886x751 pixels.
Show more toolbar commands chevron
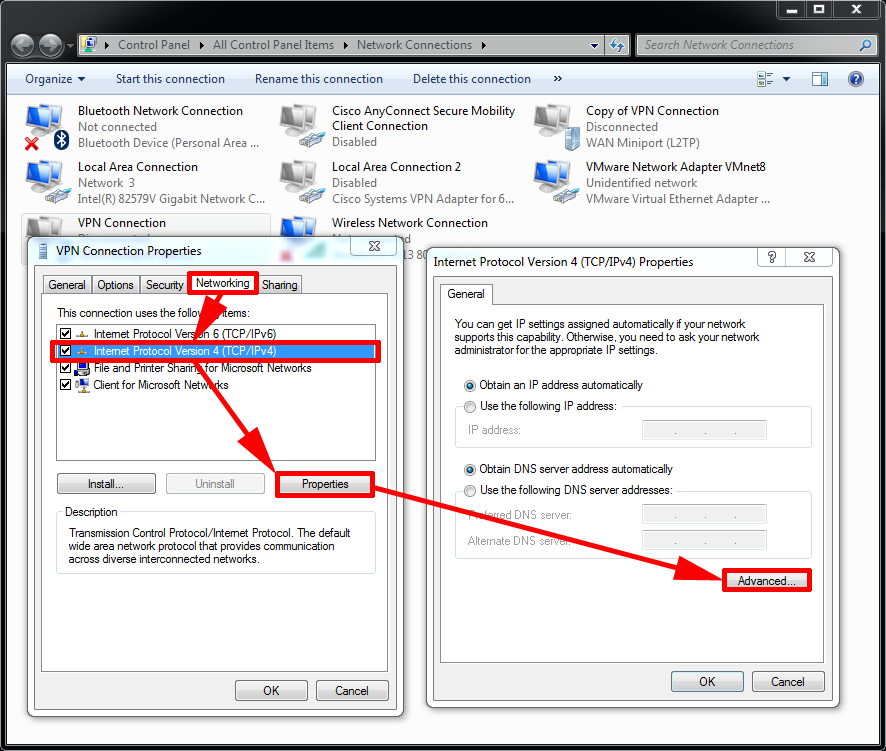(x=558, y=79)
